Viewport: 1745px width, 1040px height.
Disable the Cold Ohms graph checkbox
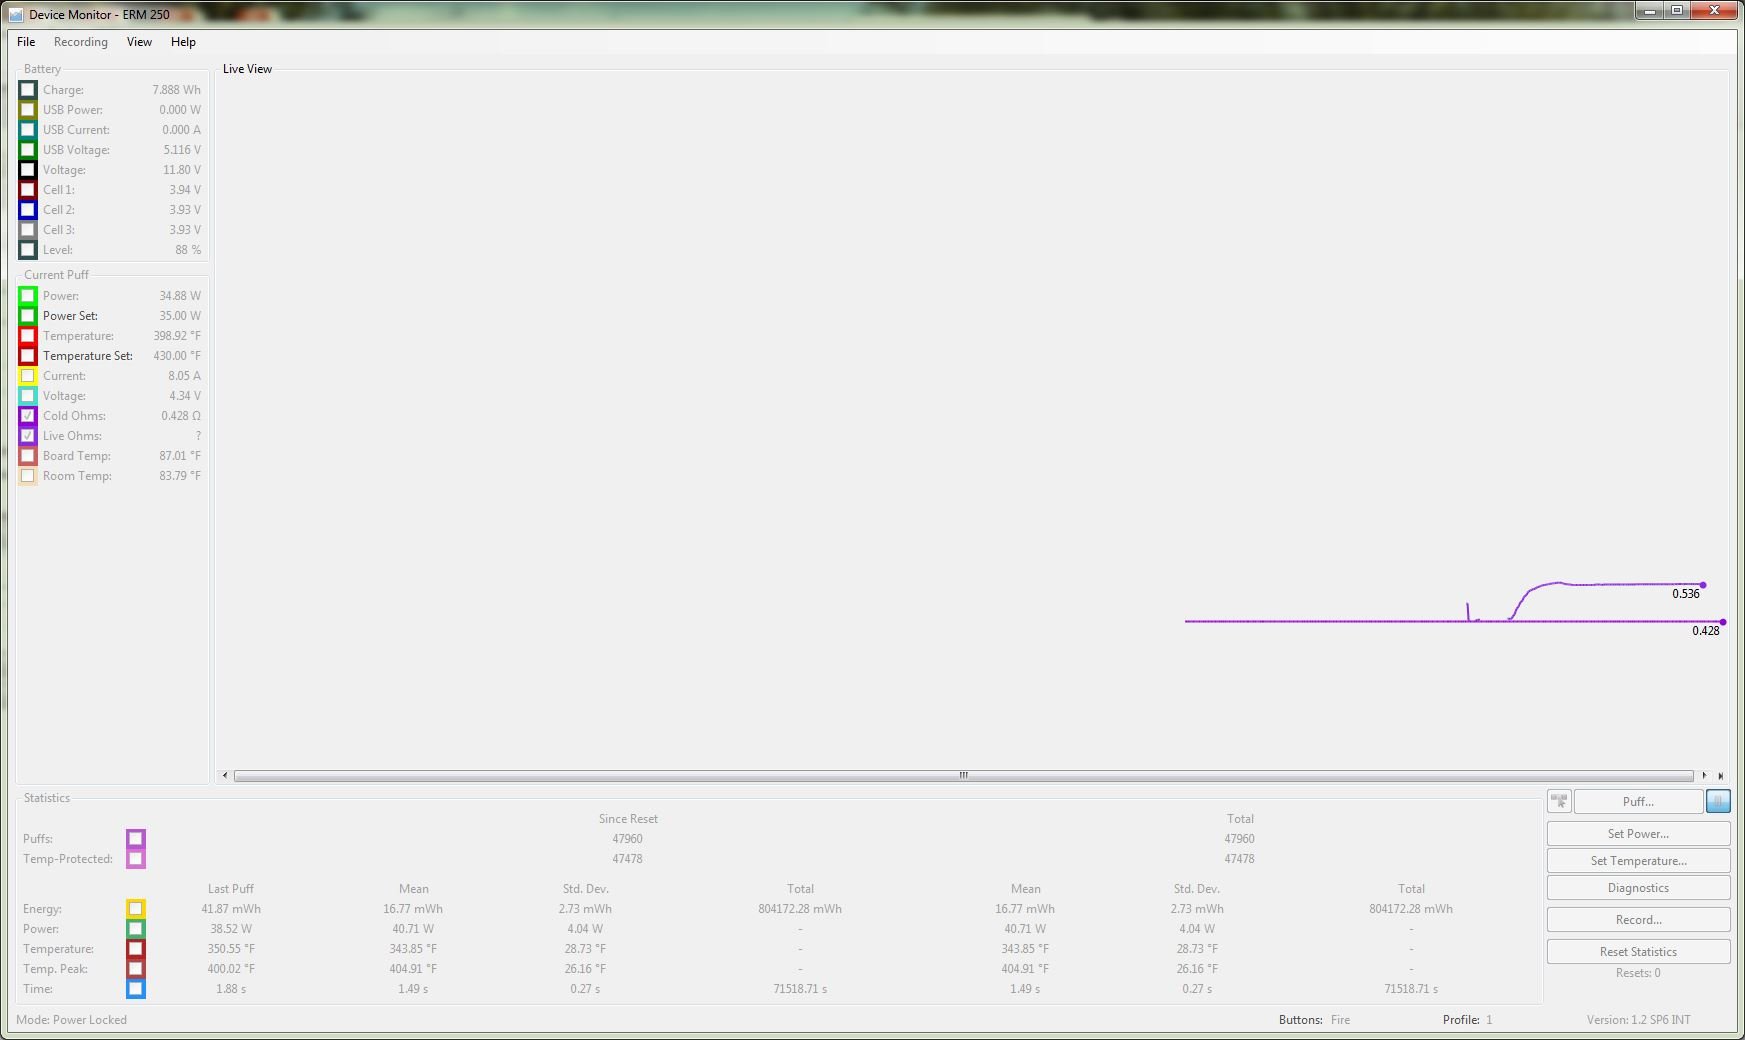pyautogui.click(x=28, y=416)
